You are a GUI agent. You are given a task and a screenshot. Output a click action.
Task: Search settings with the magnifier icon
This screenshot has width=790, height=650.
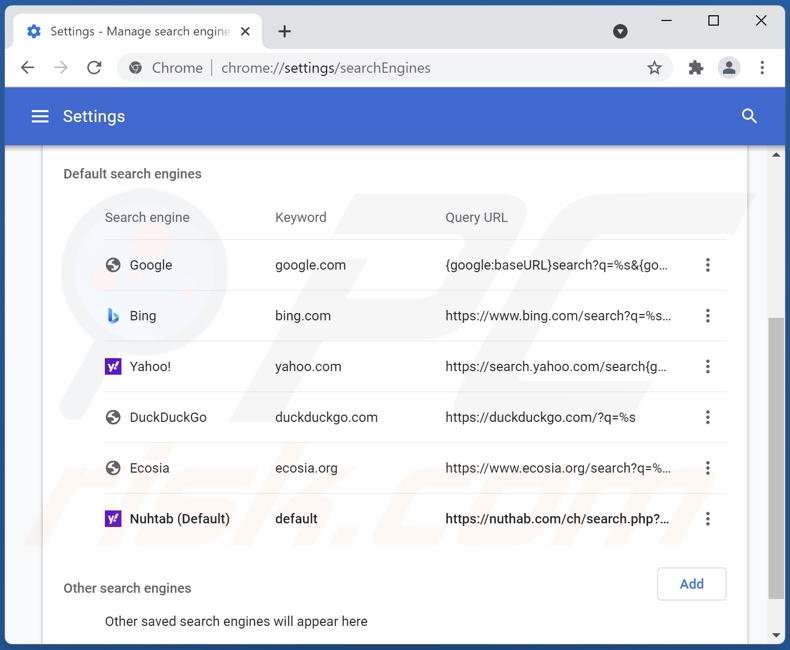click(749, 116)
